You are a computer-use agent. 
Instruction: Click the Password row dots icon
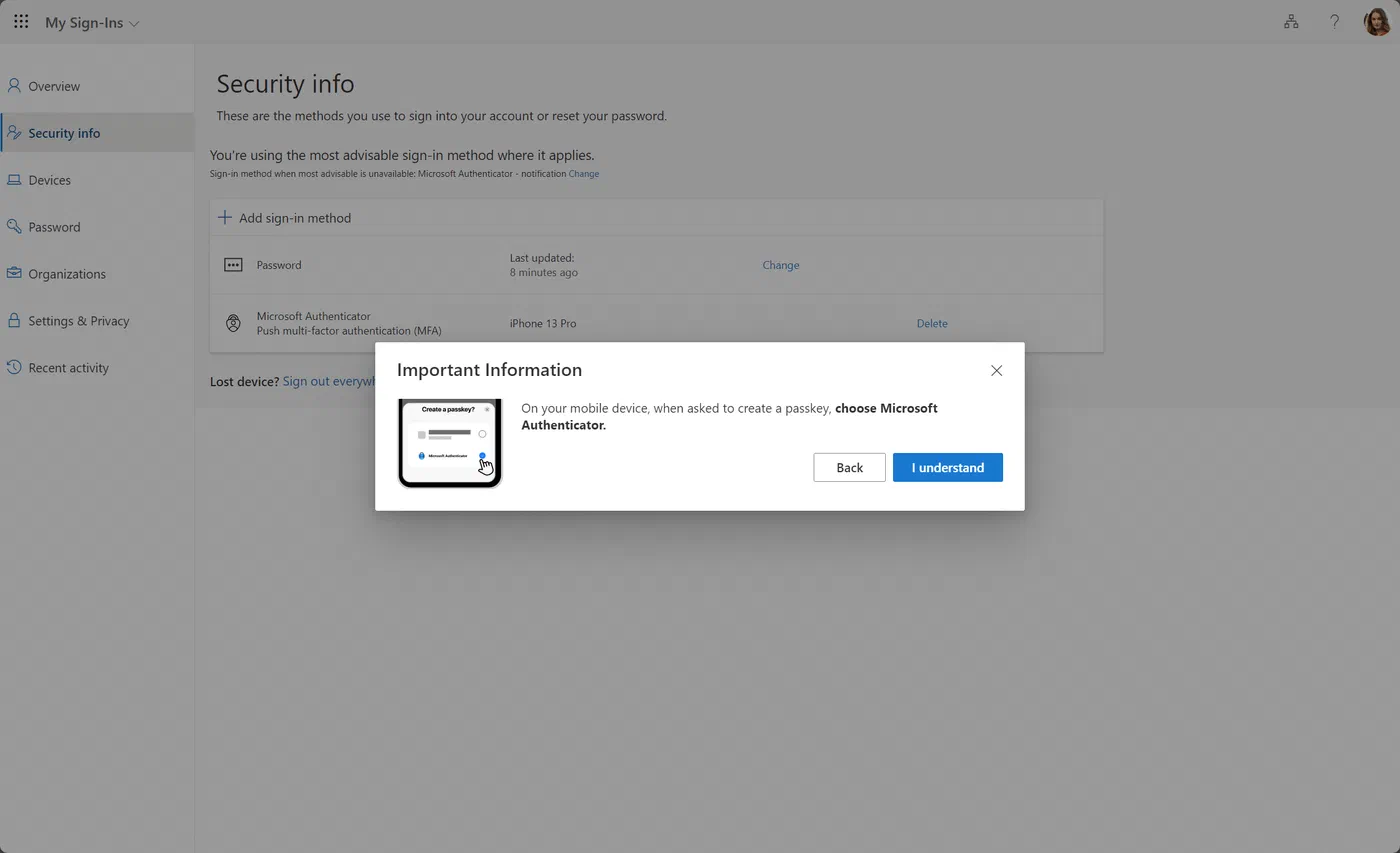[x=233, y=265]
